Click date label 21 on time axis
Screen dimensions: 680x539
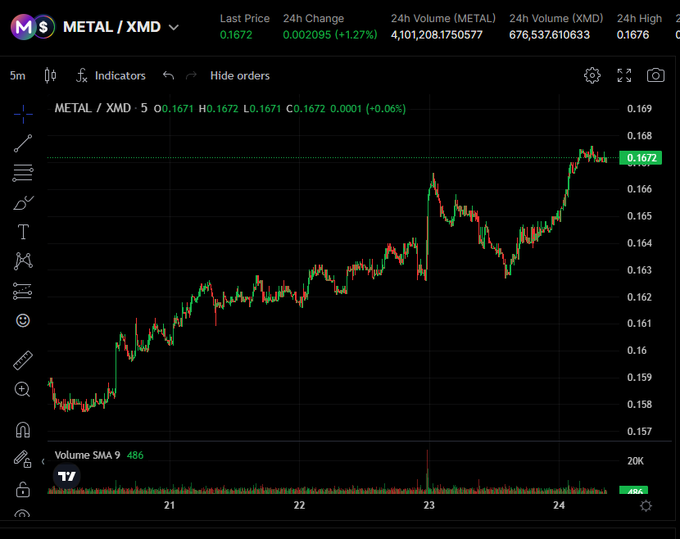tap(169, 505)
